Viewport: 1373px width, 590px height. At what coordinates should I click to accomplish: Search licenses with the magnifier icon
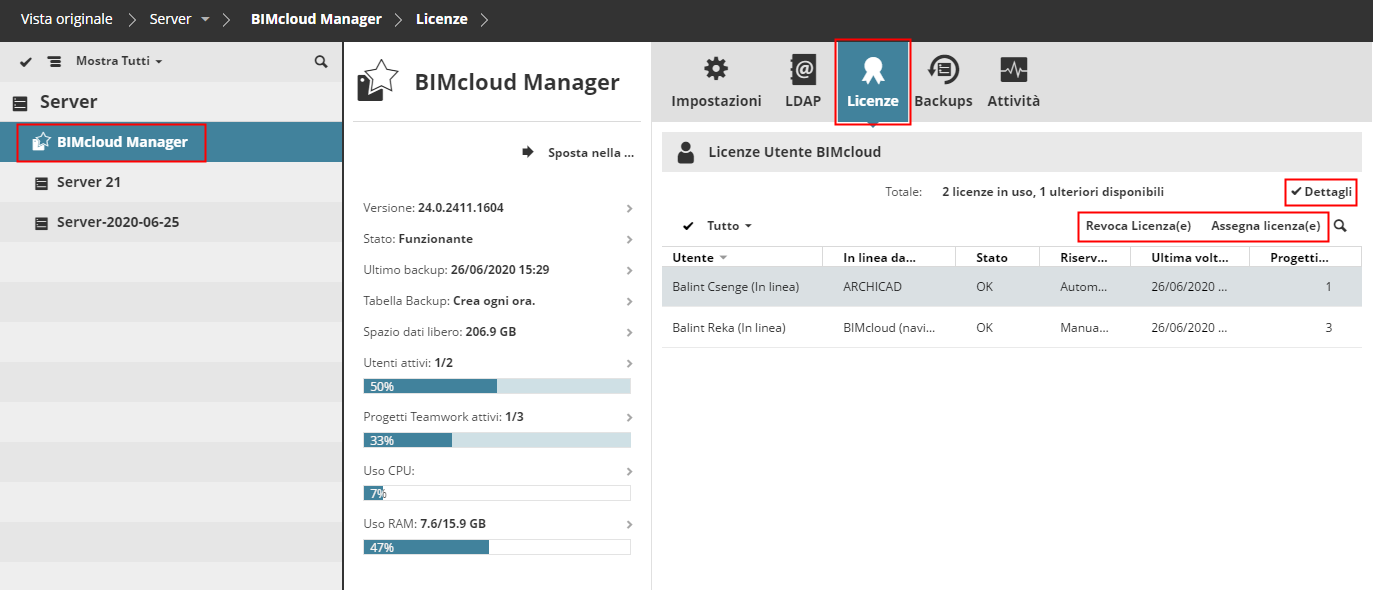tap(1341, 226)
